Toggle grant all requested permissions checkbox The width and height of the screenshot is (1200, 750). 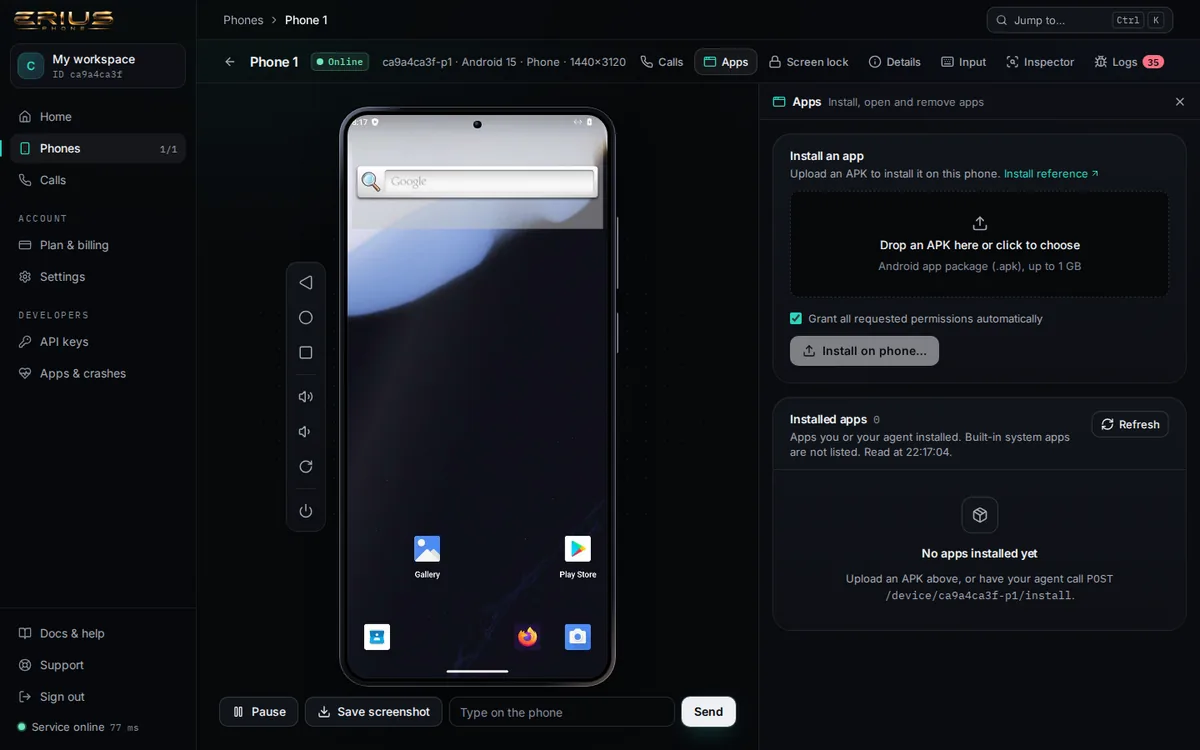796,319
